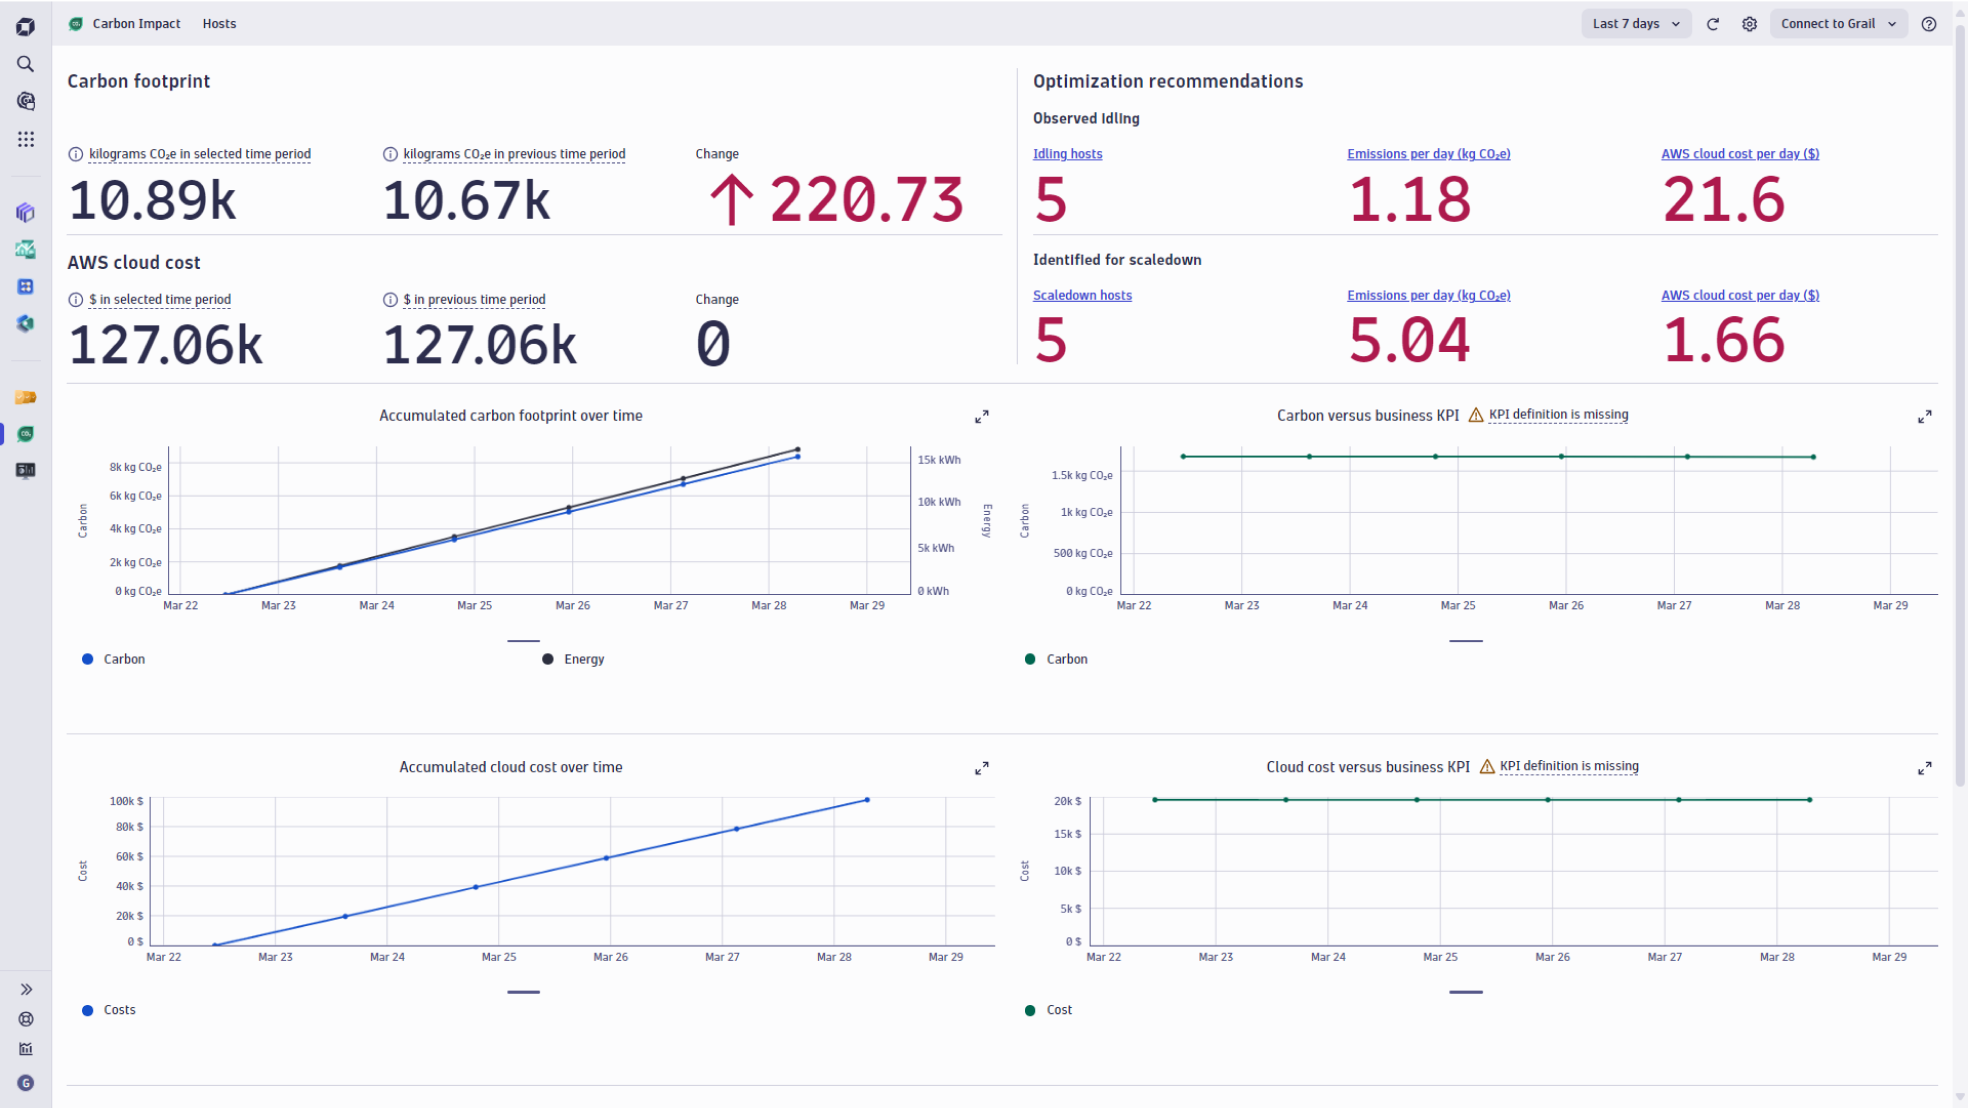Open the Idling hosts link
The width and height of the screenshot is (1968, 1108).
click(1067, 154)
